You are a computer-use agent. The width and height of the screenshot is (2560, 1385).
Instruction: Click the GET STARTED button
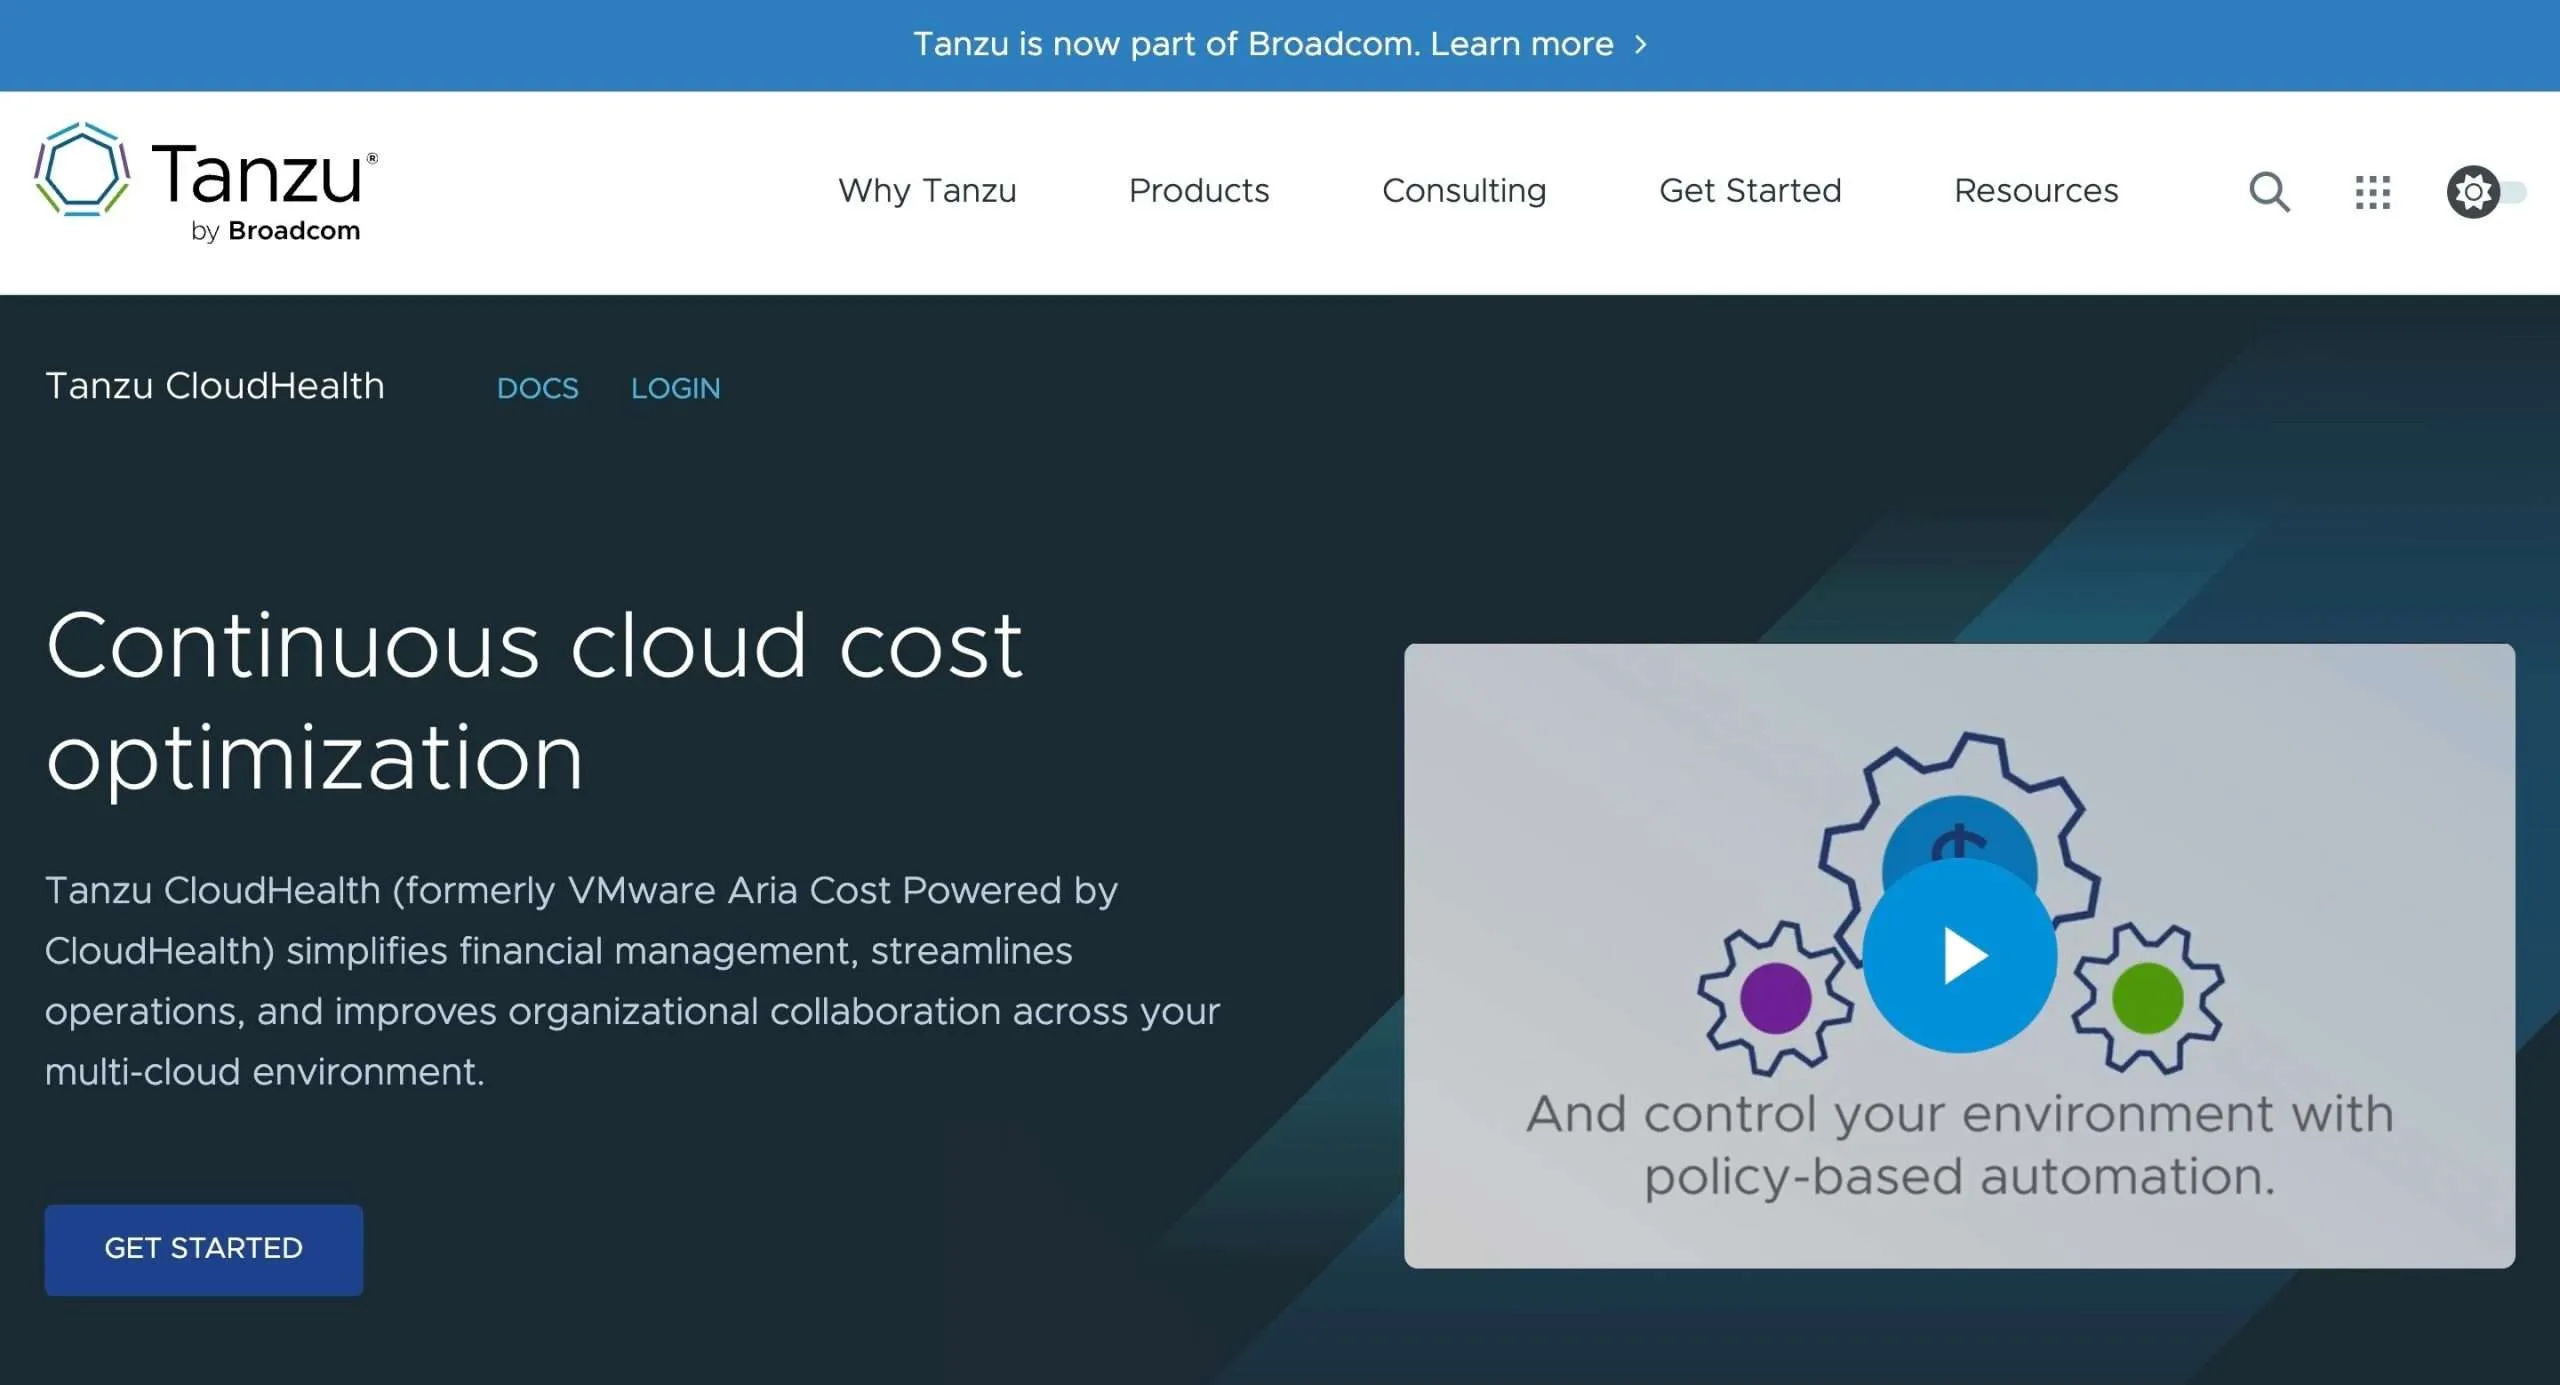pos(204,1249)
